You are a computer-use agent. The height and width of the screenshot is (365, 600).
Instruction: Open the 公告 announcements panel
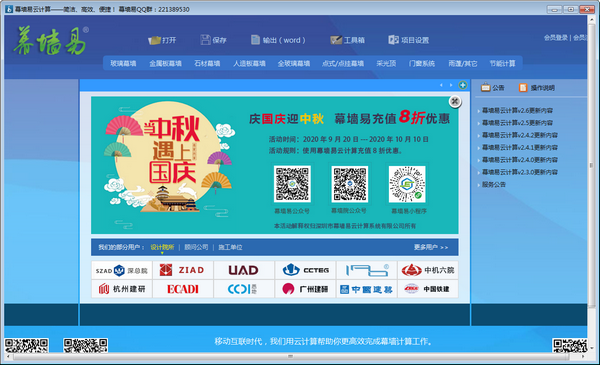pos(492,88)
